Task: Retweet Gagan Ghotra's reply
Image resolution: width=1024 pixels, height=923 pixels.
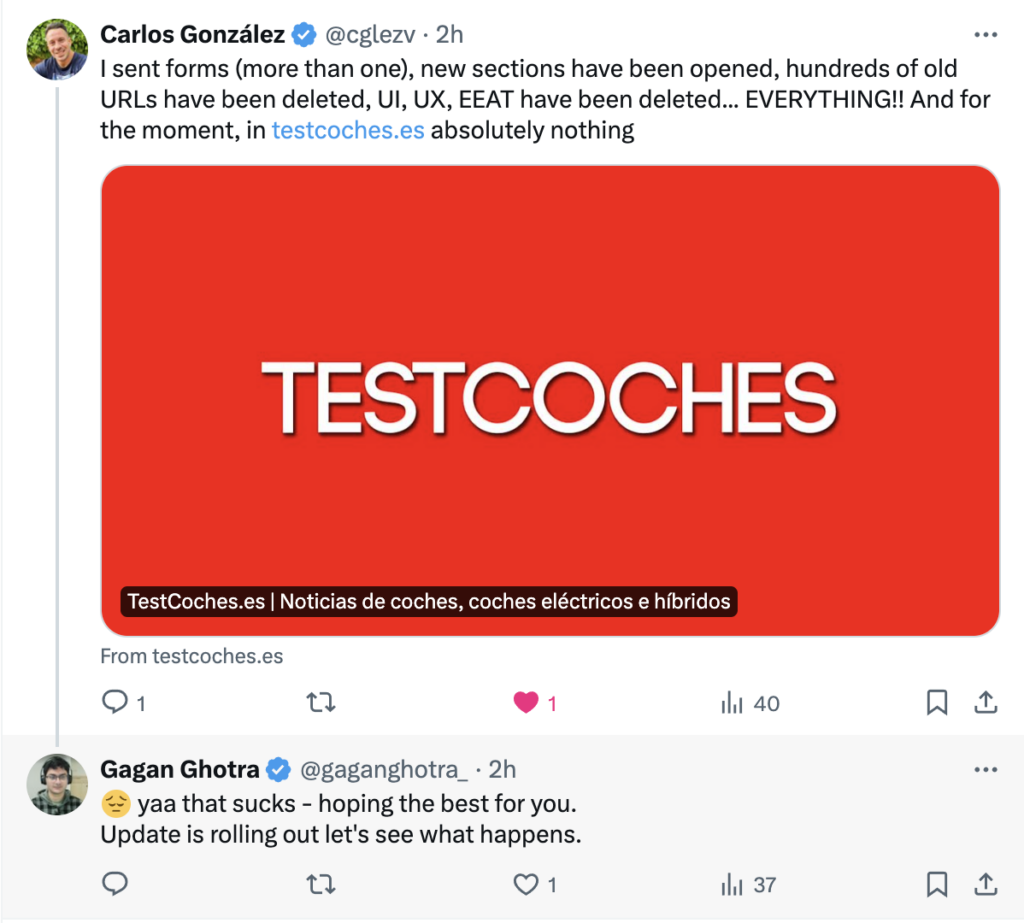Action: point(319,884)
